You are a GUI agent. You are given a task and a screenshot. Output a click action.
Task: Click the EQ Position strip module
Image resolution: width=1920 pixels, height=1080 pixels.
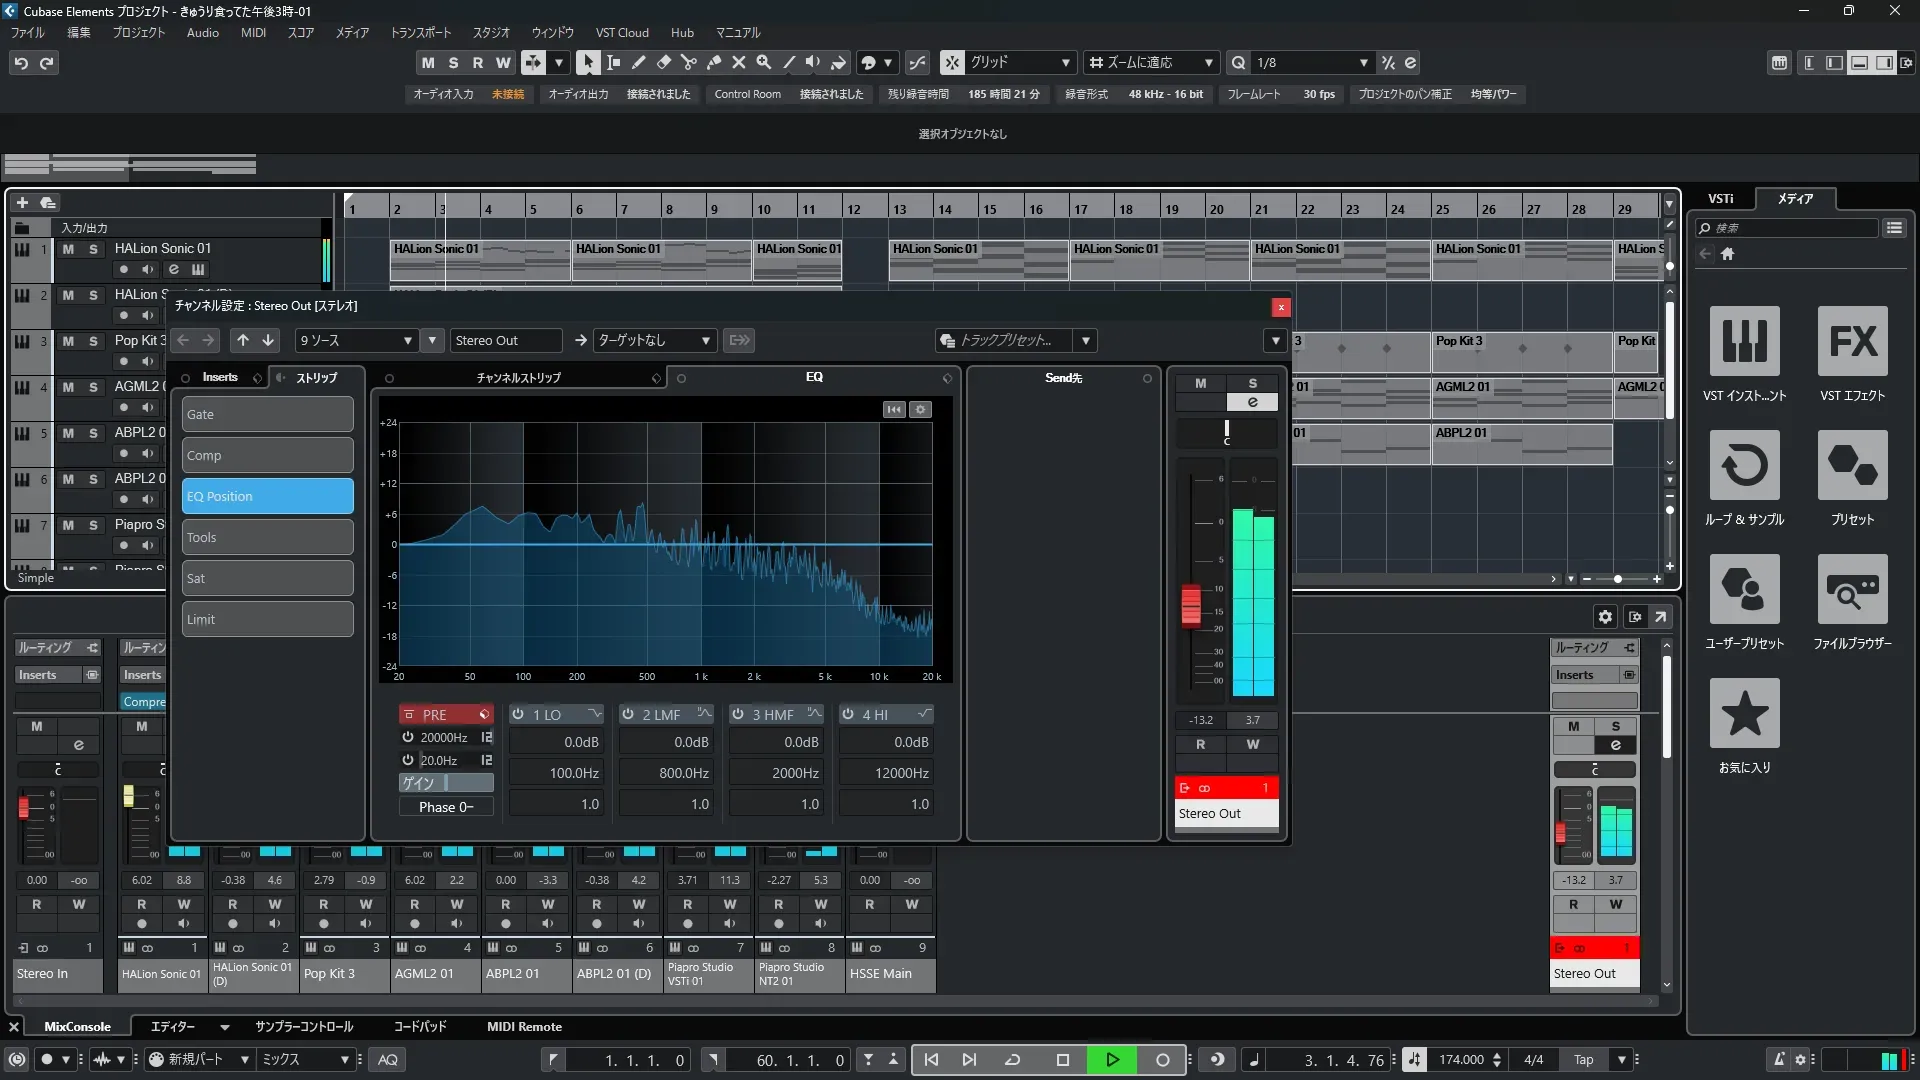[x=267, y=496]
